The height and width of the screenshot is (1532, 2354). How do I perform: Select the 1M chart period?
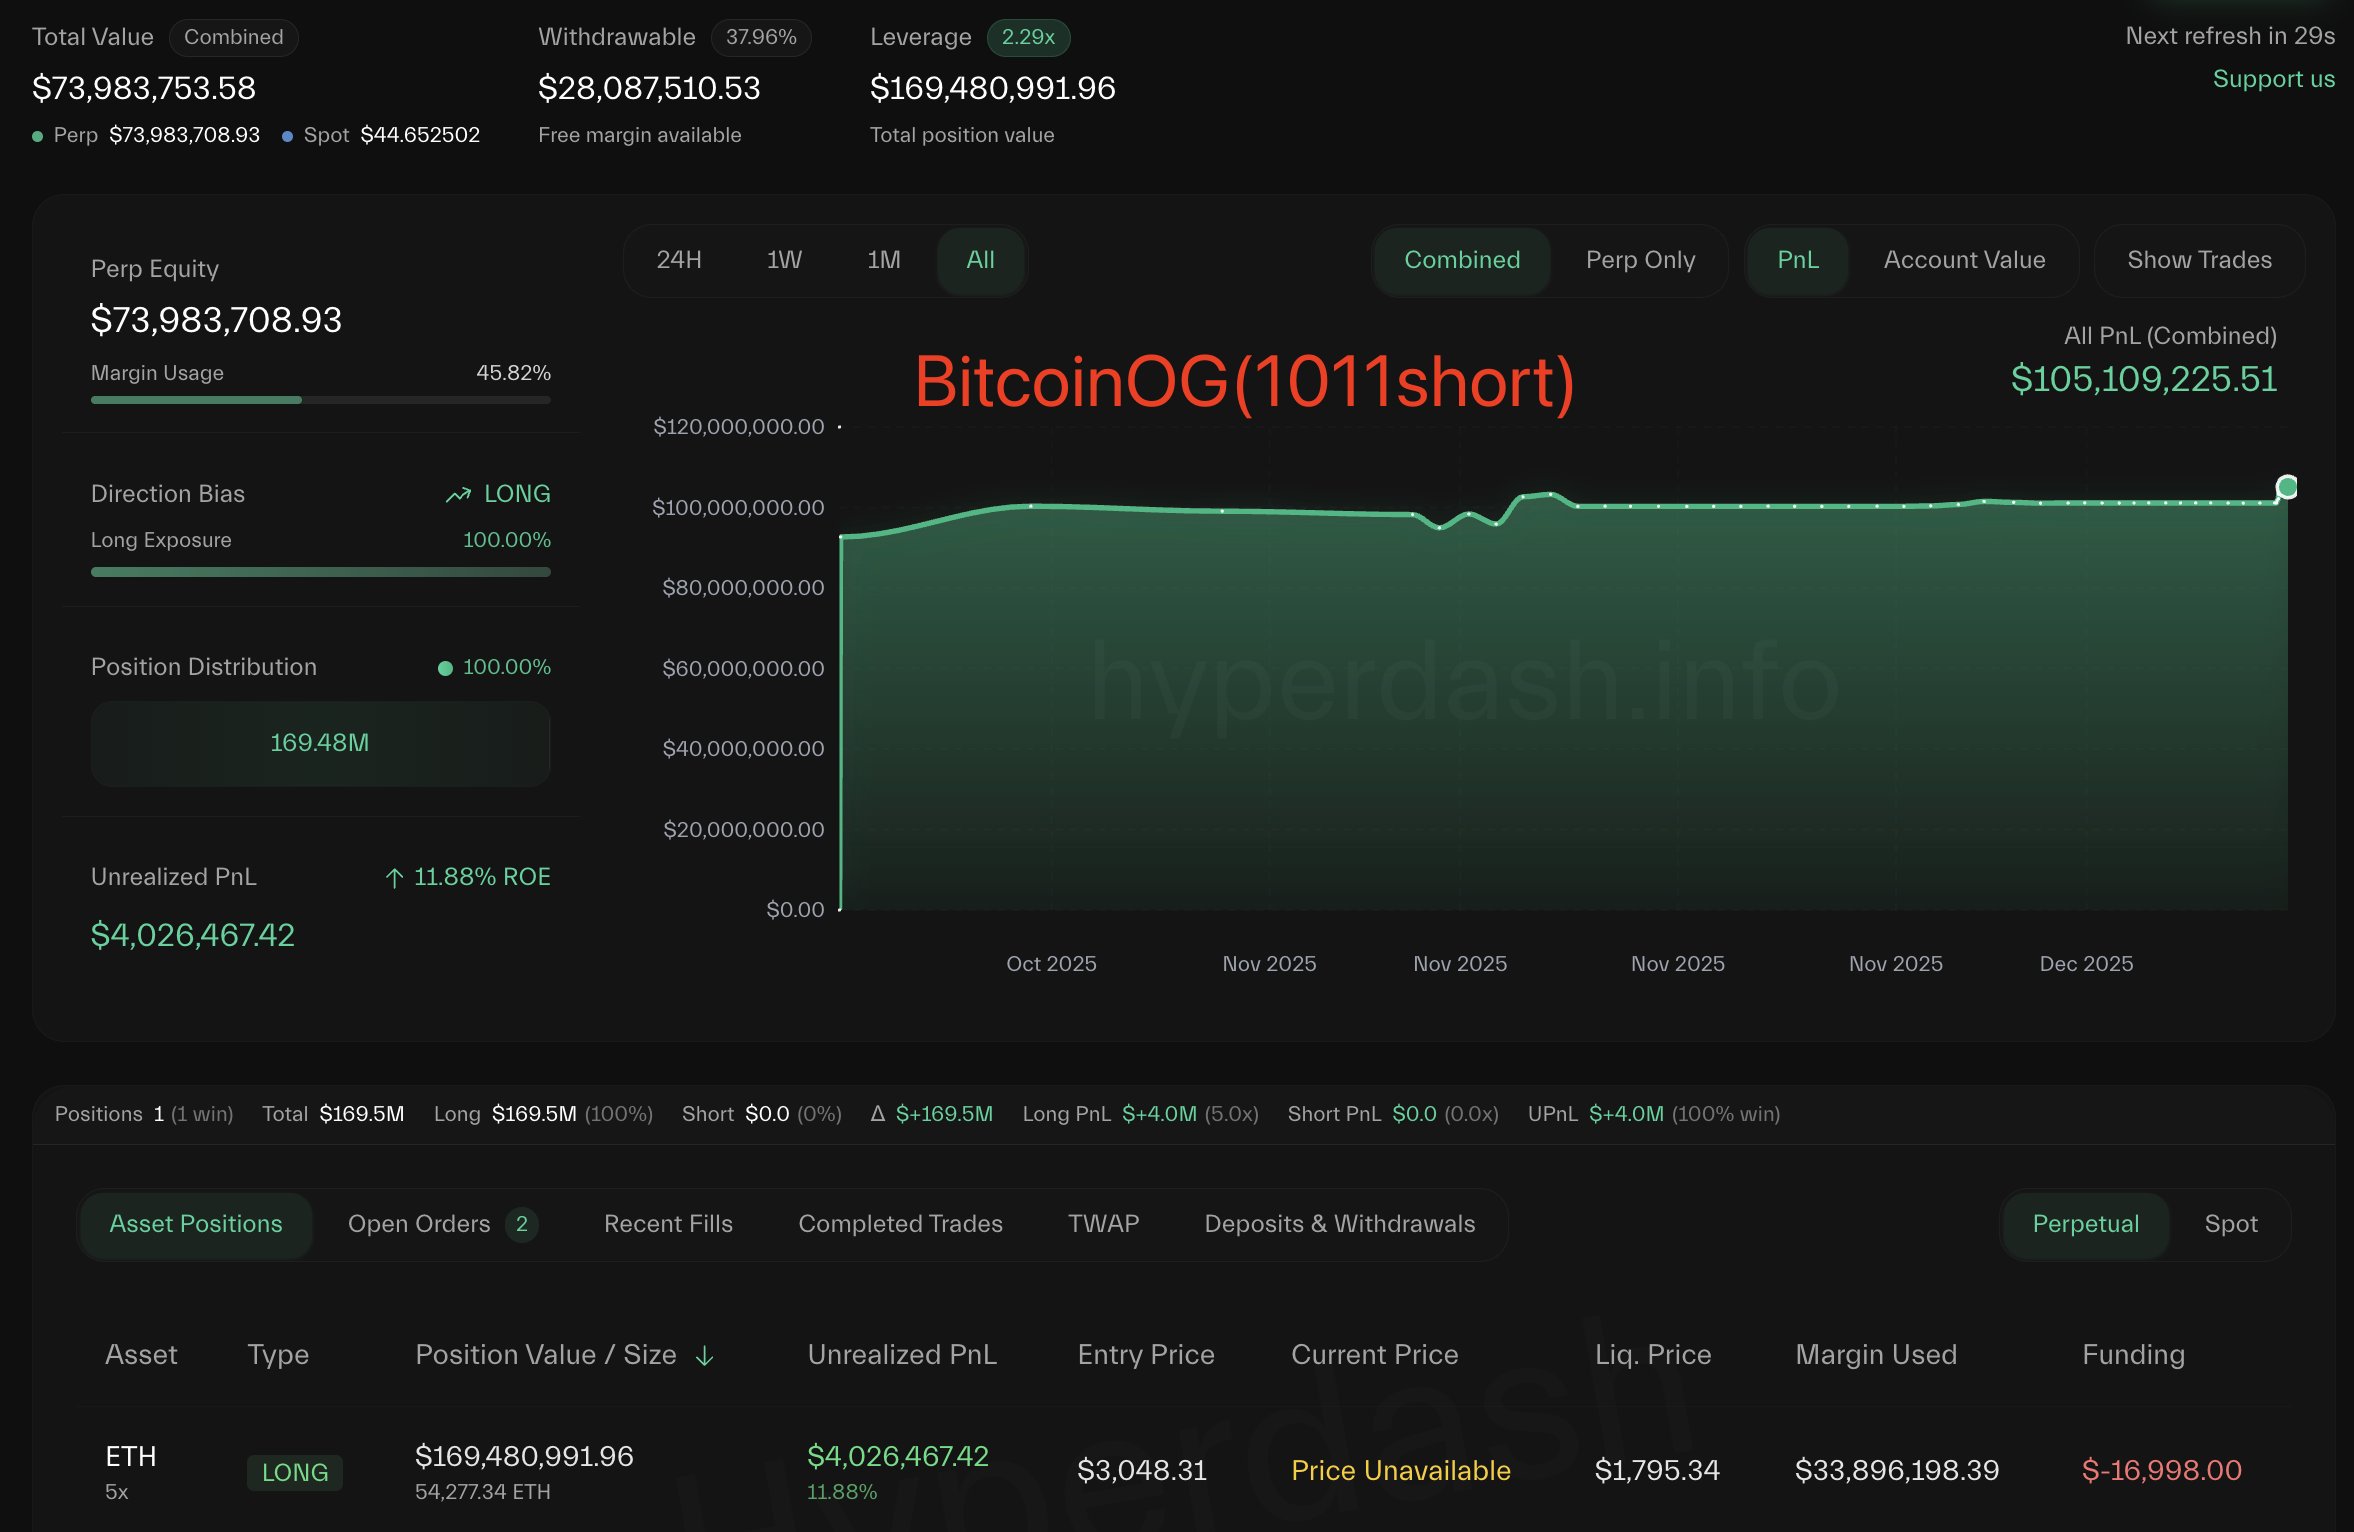click(x=882, y=260)
